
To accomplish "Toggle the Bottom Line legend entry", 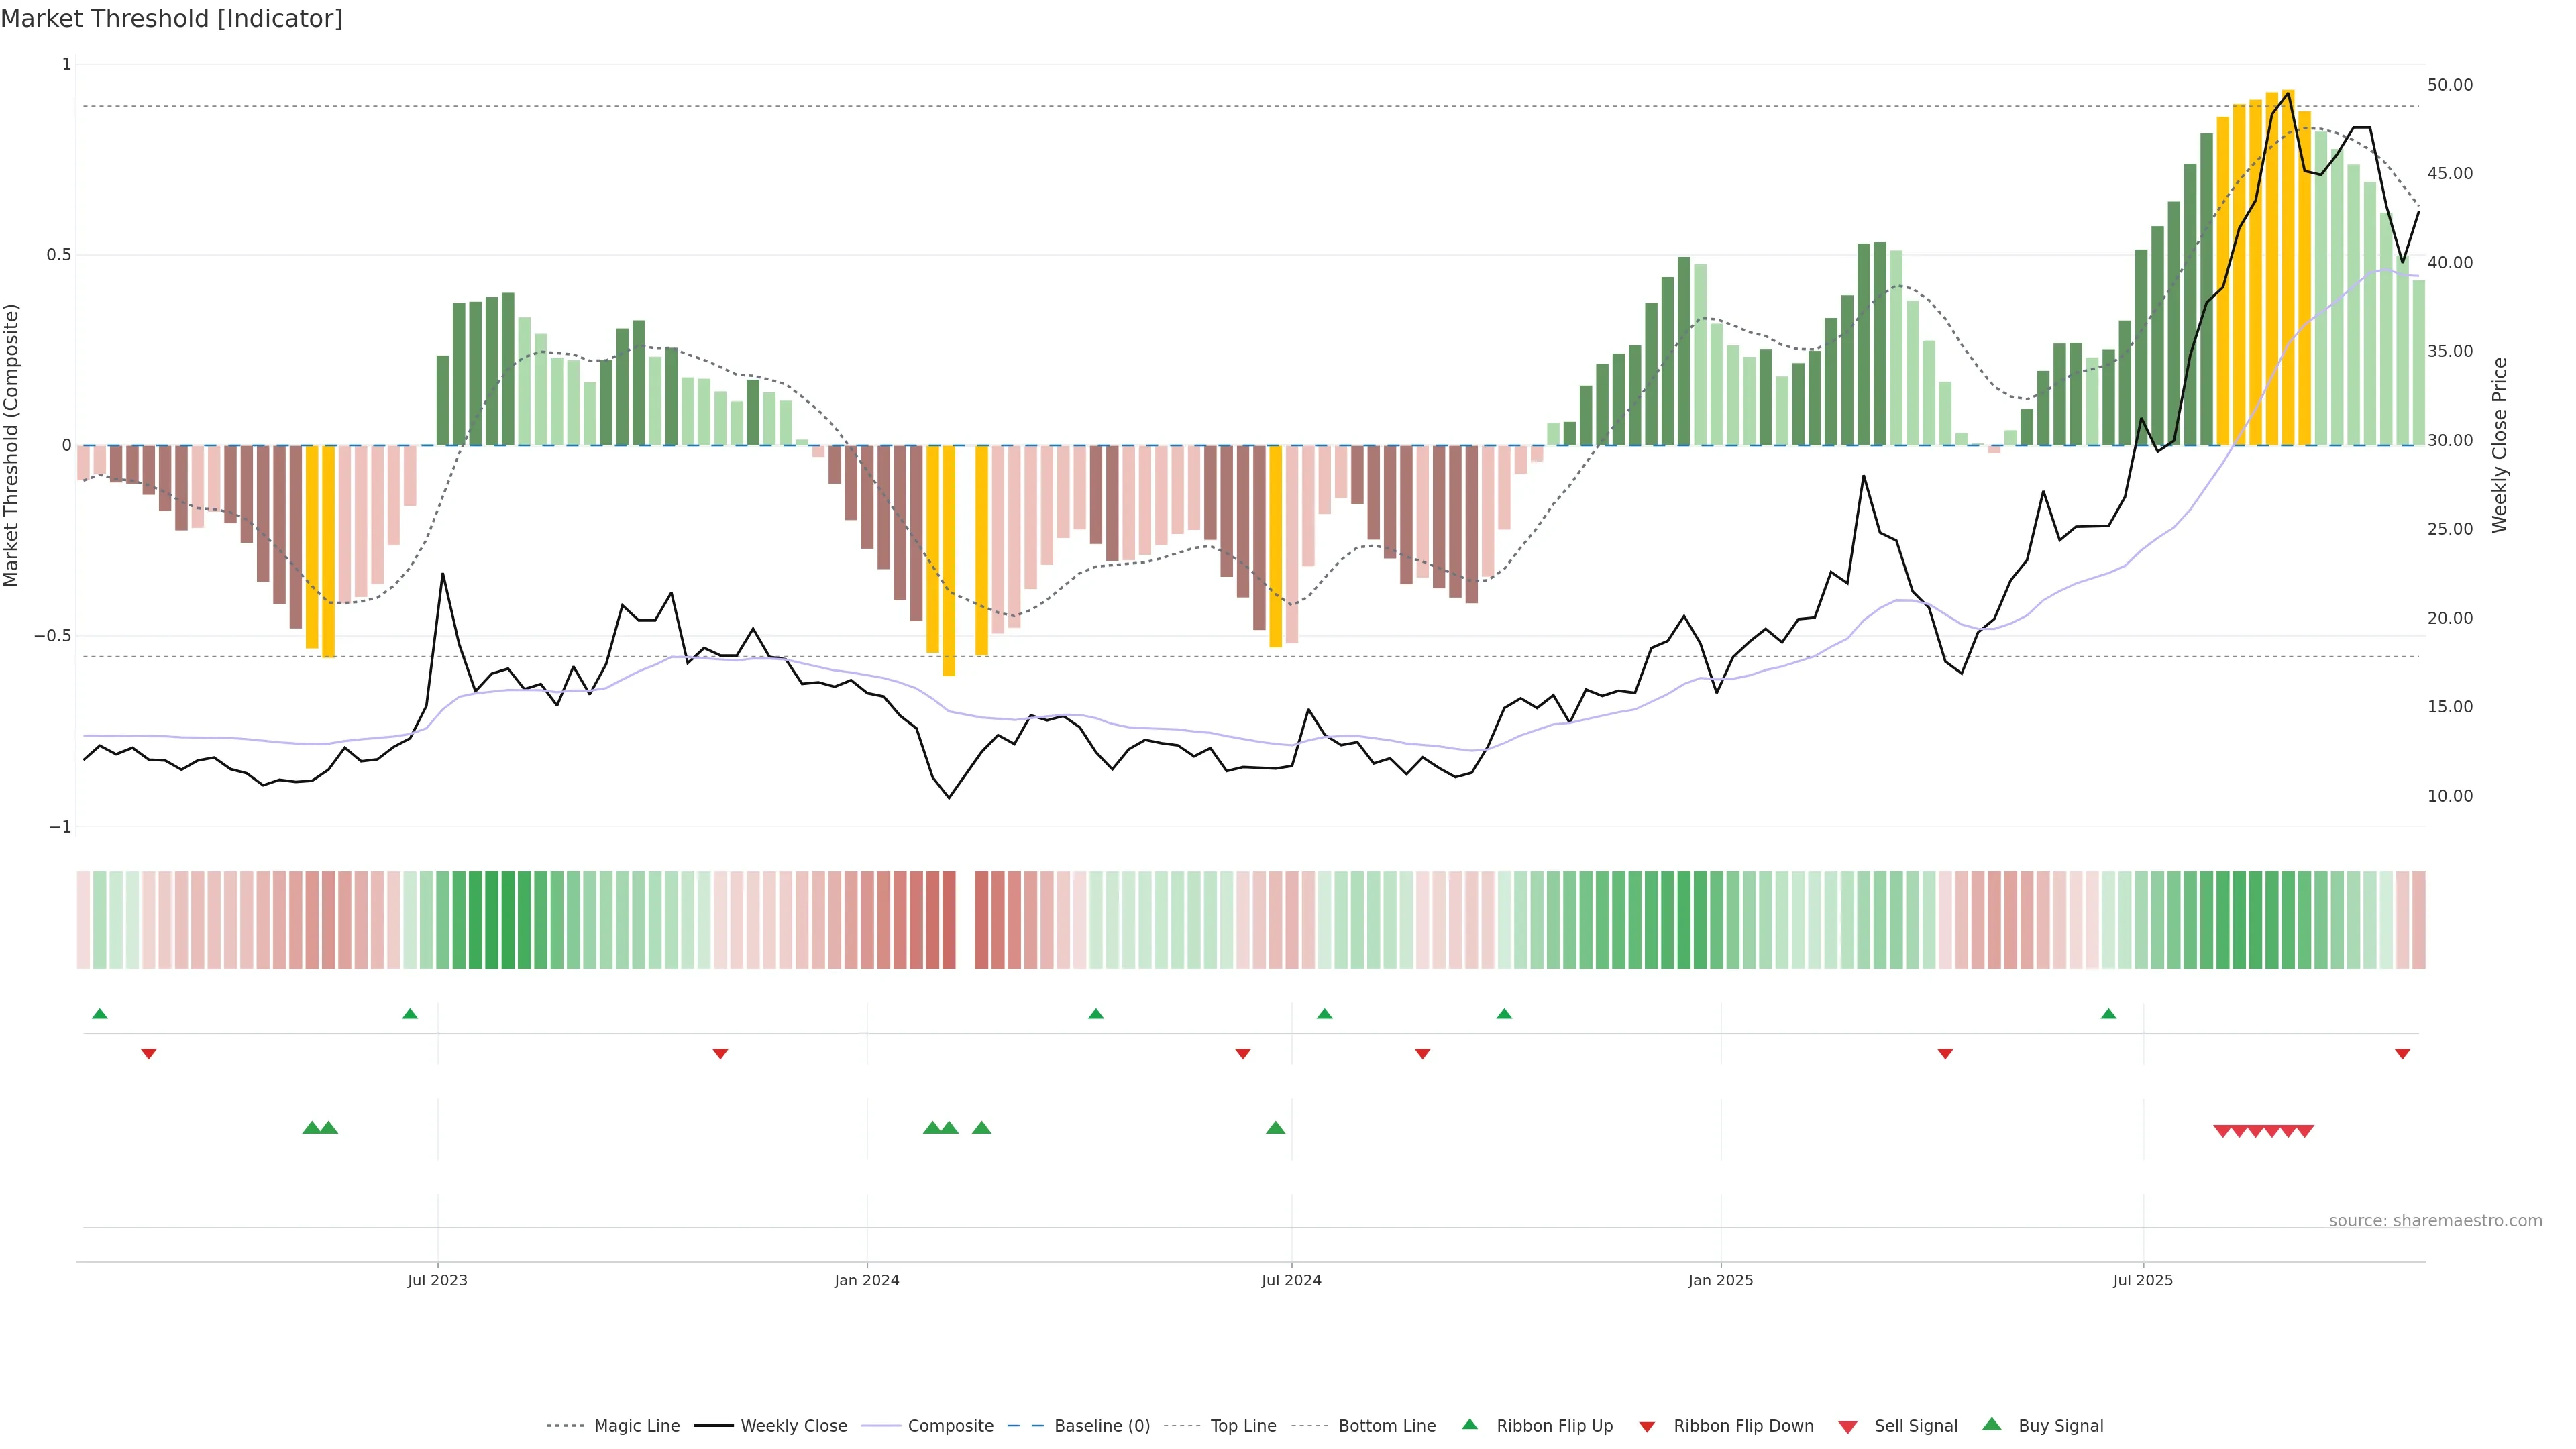I will 1386,1426.
